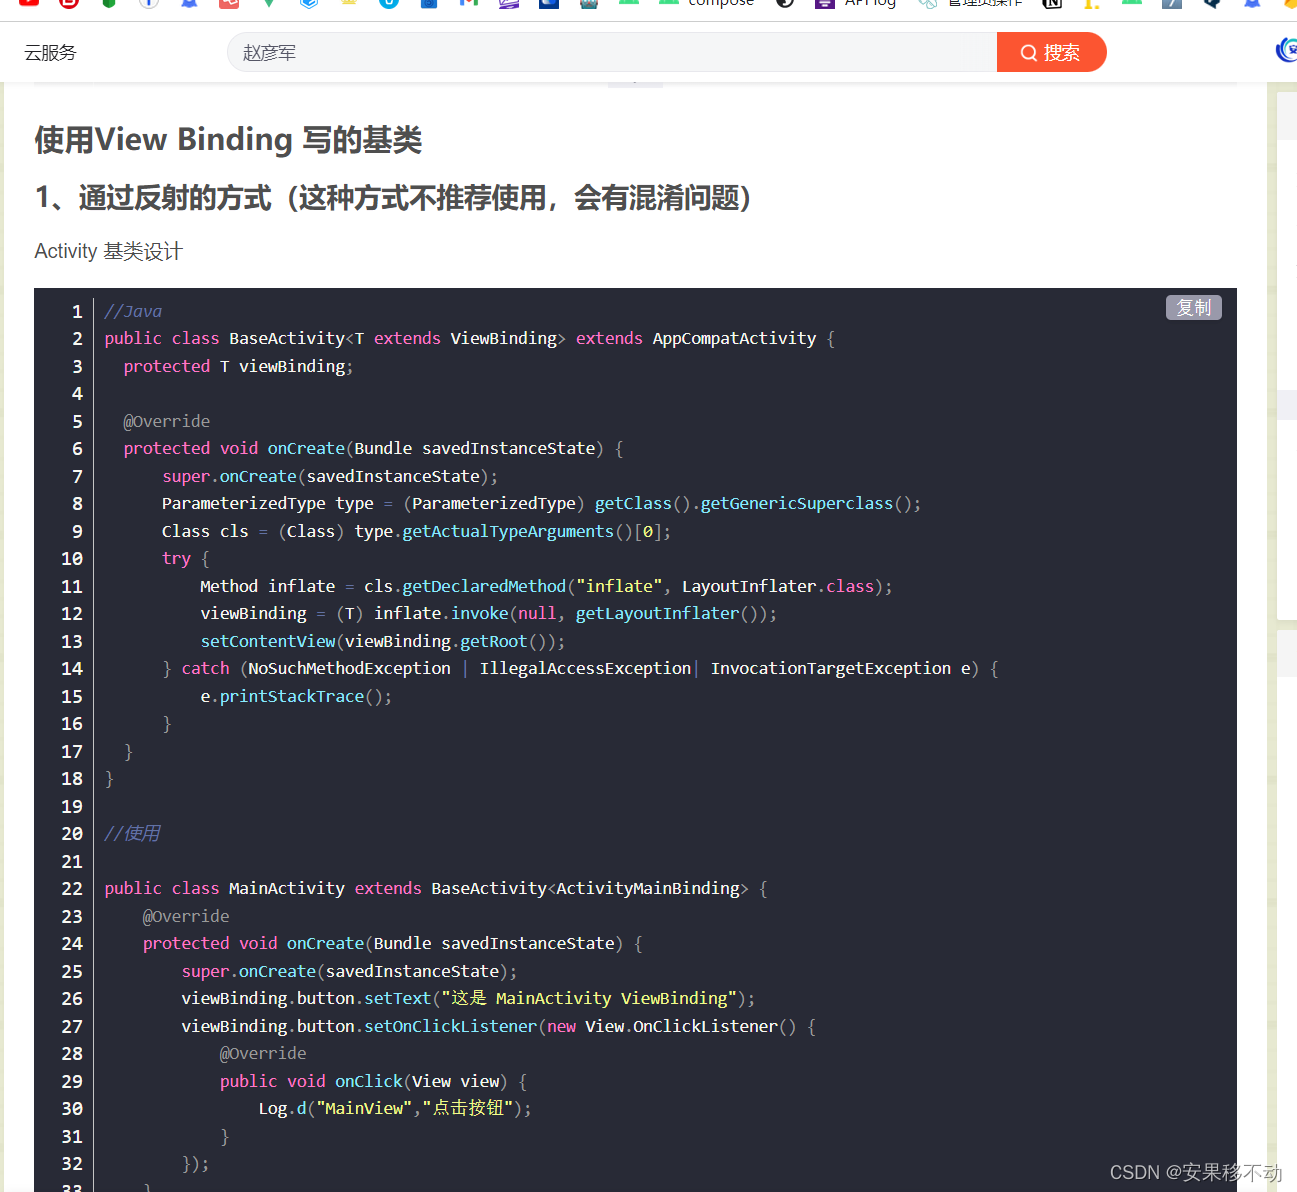1297x1192 pixels.
Task: Open the Gmail bookmark icon
Action: (x=468, y=3)
